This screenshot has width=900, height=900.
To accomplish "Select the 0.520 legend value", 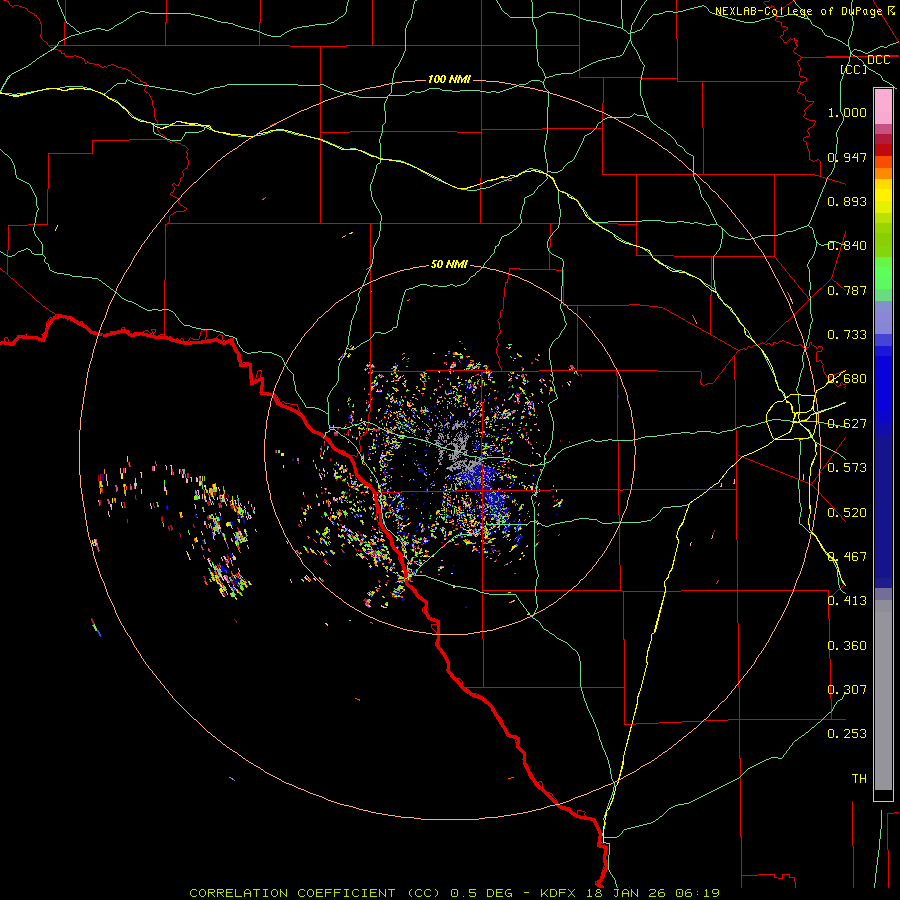I will (847, 513).
